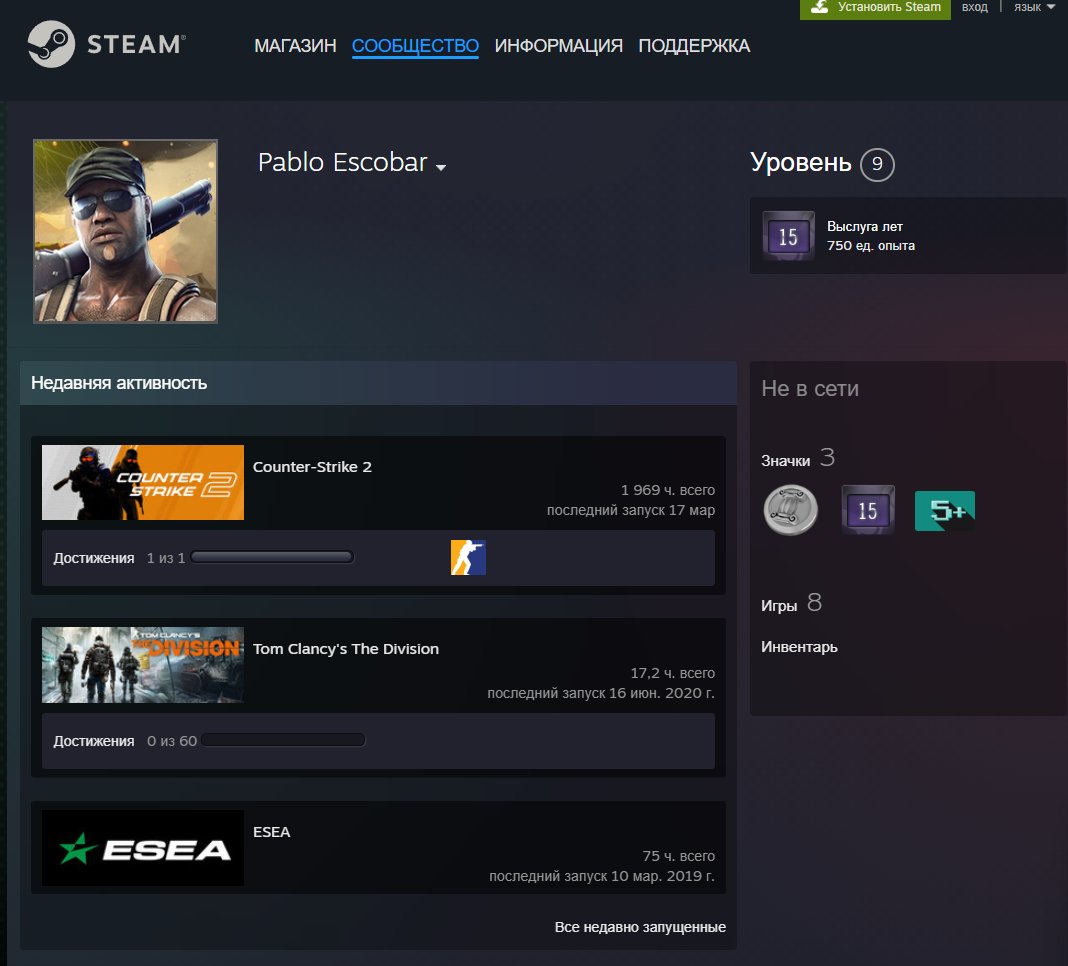Click the 75 ч. всего text
This screenshot has height=966, width=1068.
pos(678,856)
